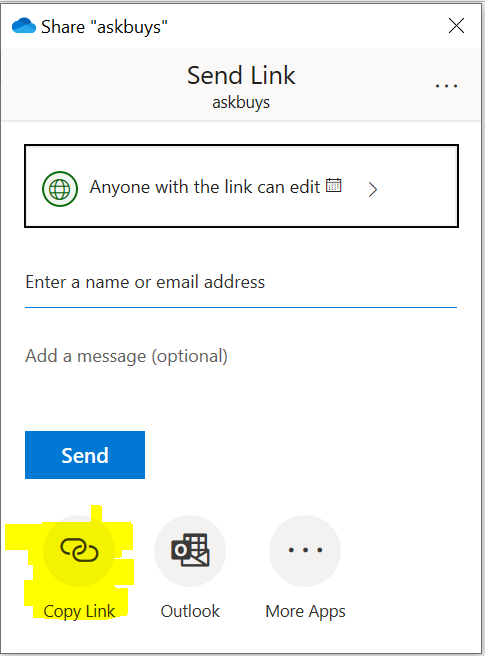485x656 pixels.
Task: Click the calendar expiration icon after "edit"
Action: [334, 185]
